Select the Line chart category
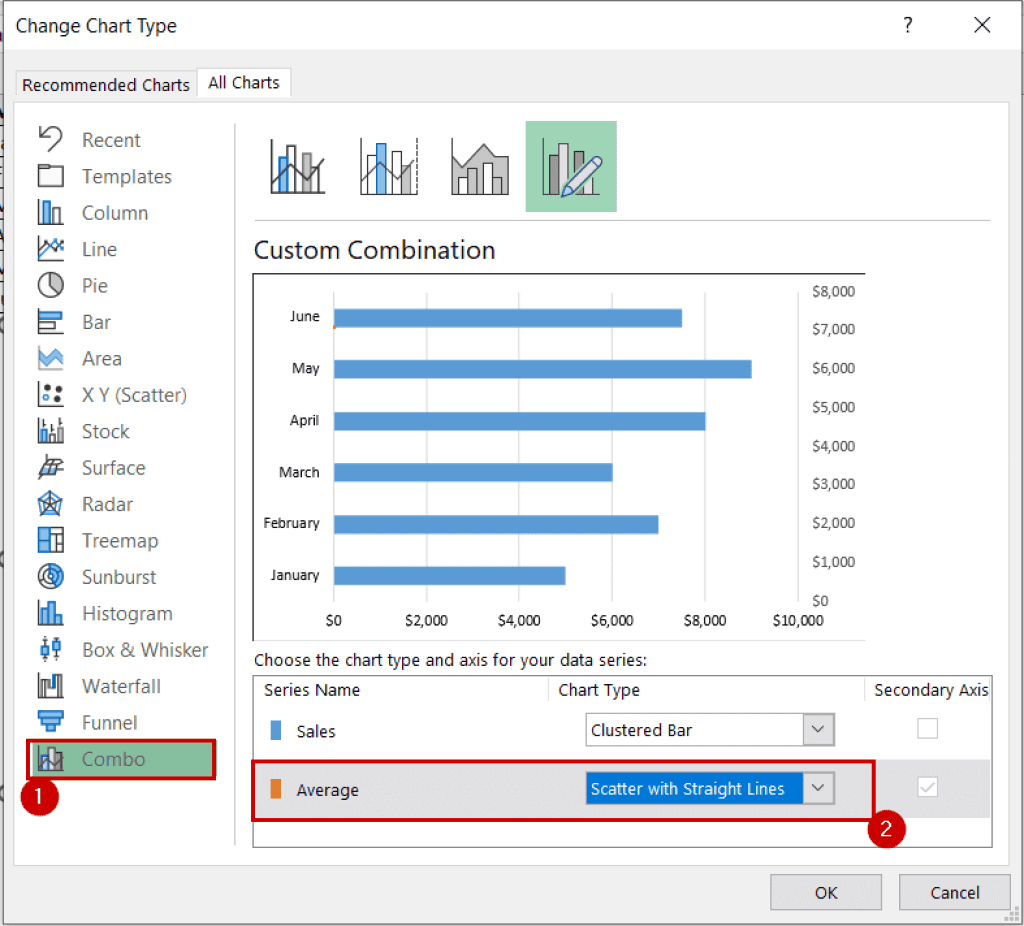Screen dimensions: 1024x926 pyautogui.click(x=99, y=249)
